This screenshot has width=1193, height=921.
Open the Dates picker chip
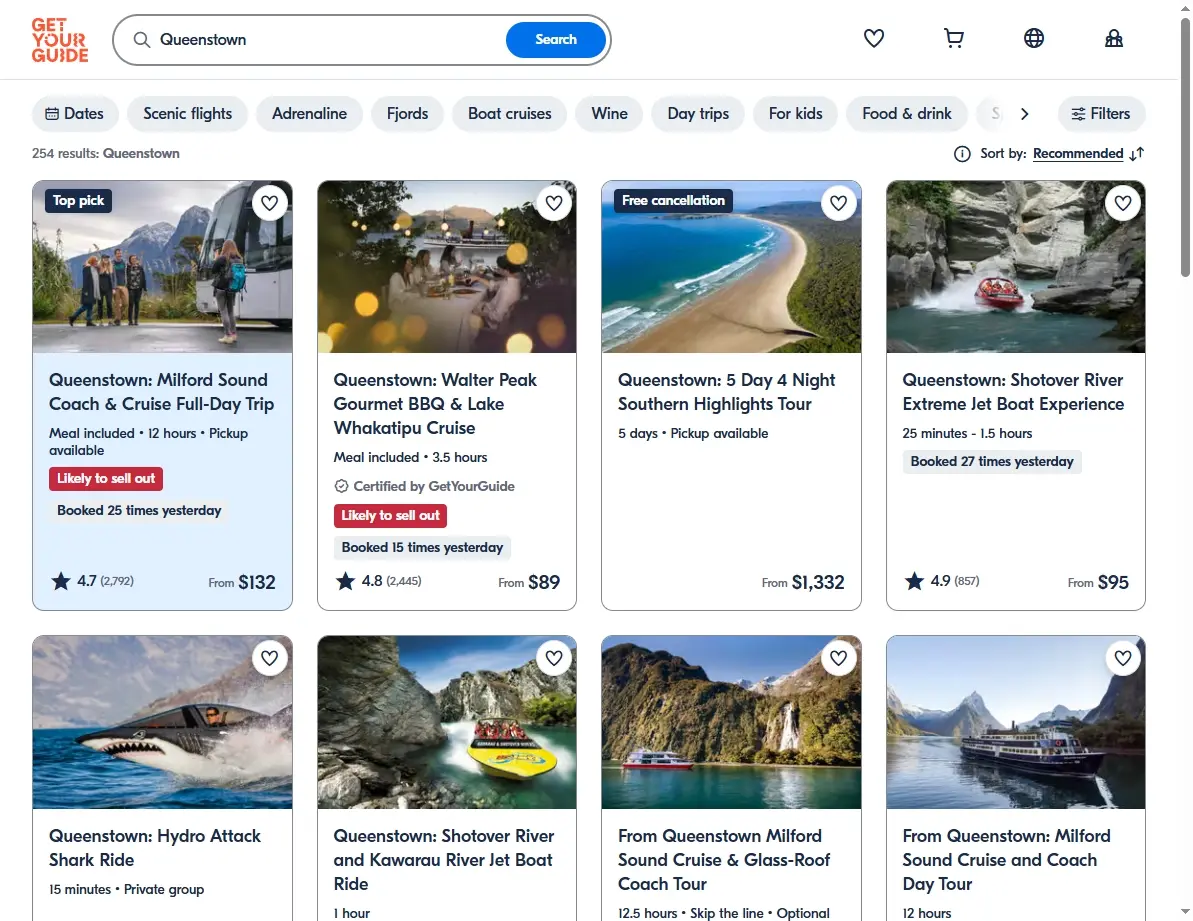(75, 114)
